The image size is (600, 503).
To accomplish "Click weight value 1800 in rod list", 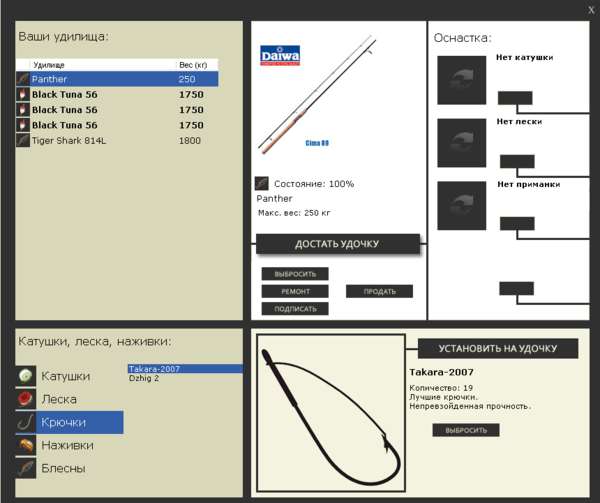I will (x=190, y=141).
